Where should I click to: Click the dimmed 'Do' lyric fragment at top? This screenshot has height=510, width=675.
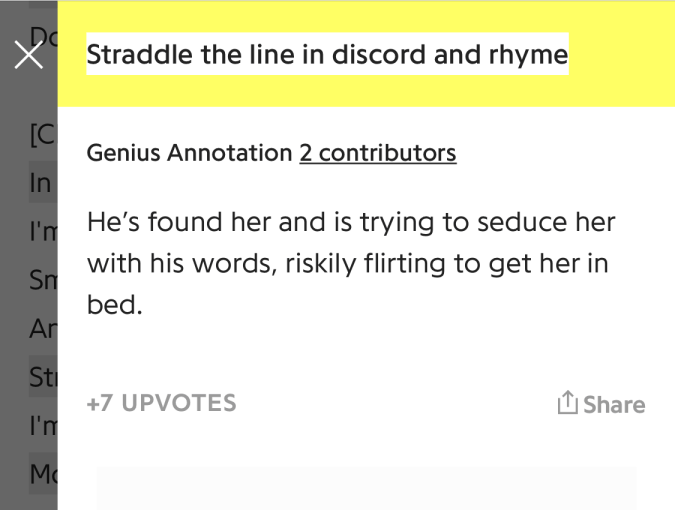43,37
